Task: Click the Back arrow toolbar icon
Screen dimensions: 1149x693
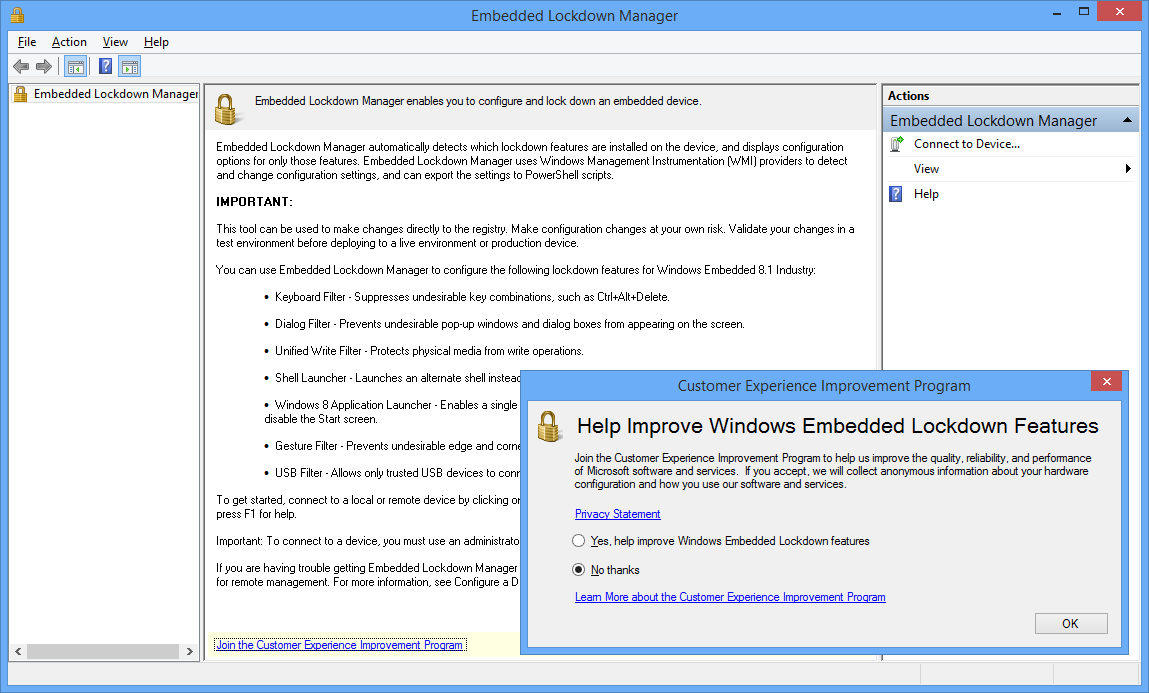Action: point(21,67)
